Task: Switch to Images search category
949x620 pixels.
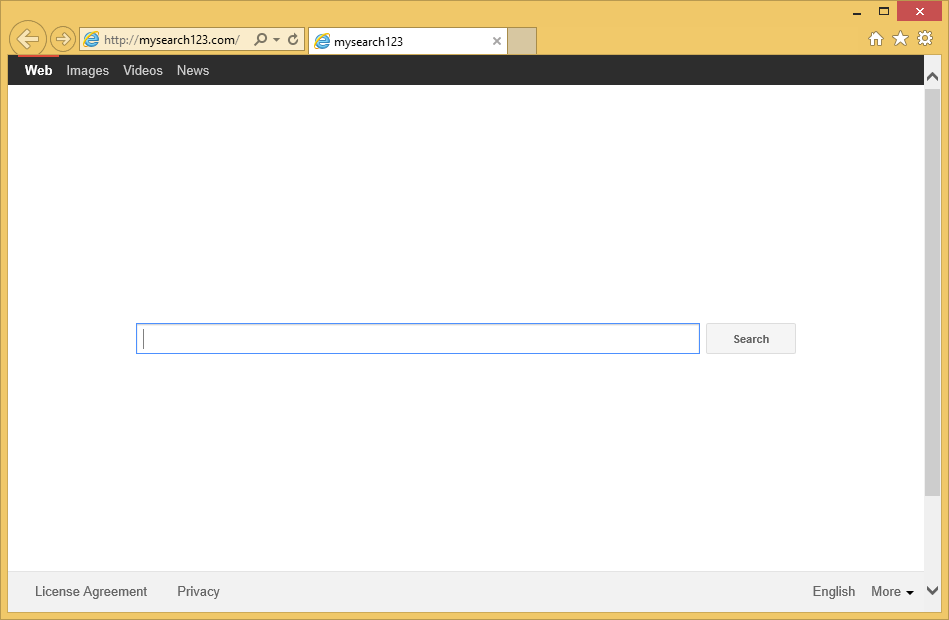Action: point(88,71)
